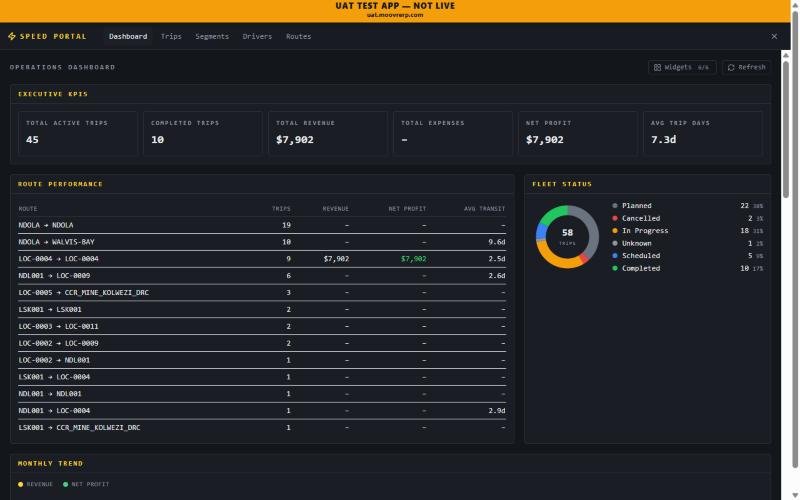The height and width of the screenshot is (500, 800).
Task: Click the Total Expenses KPI card
Action: point(453,133)
